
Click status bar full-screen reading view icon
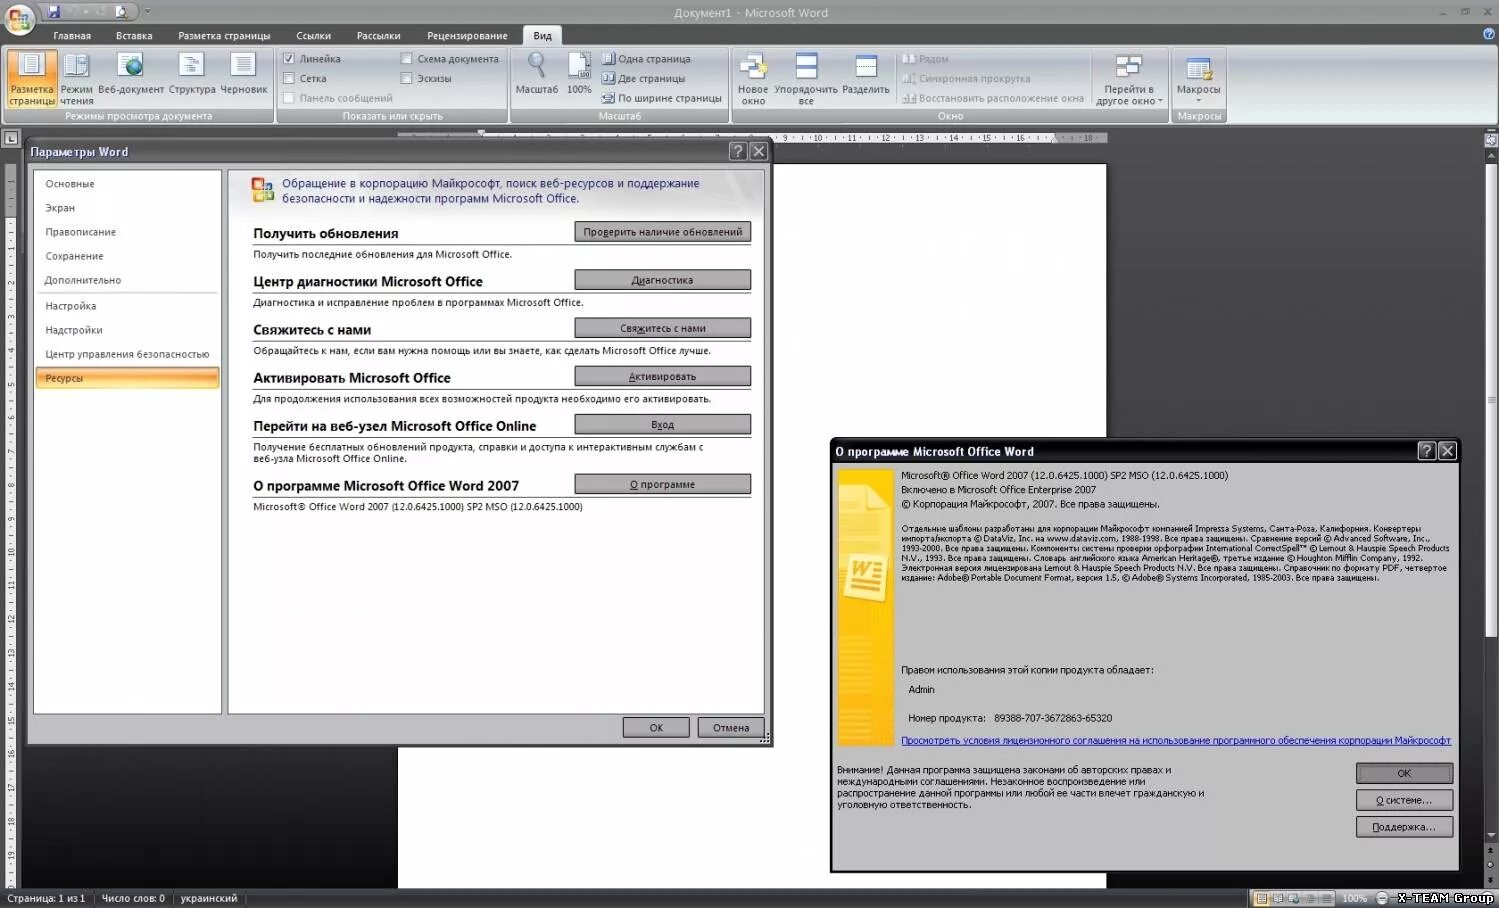tap(1278, 898)
